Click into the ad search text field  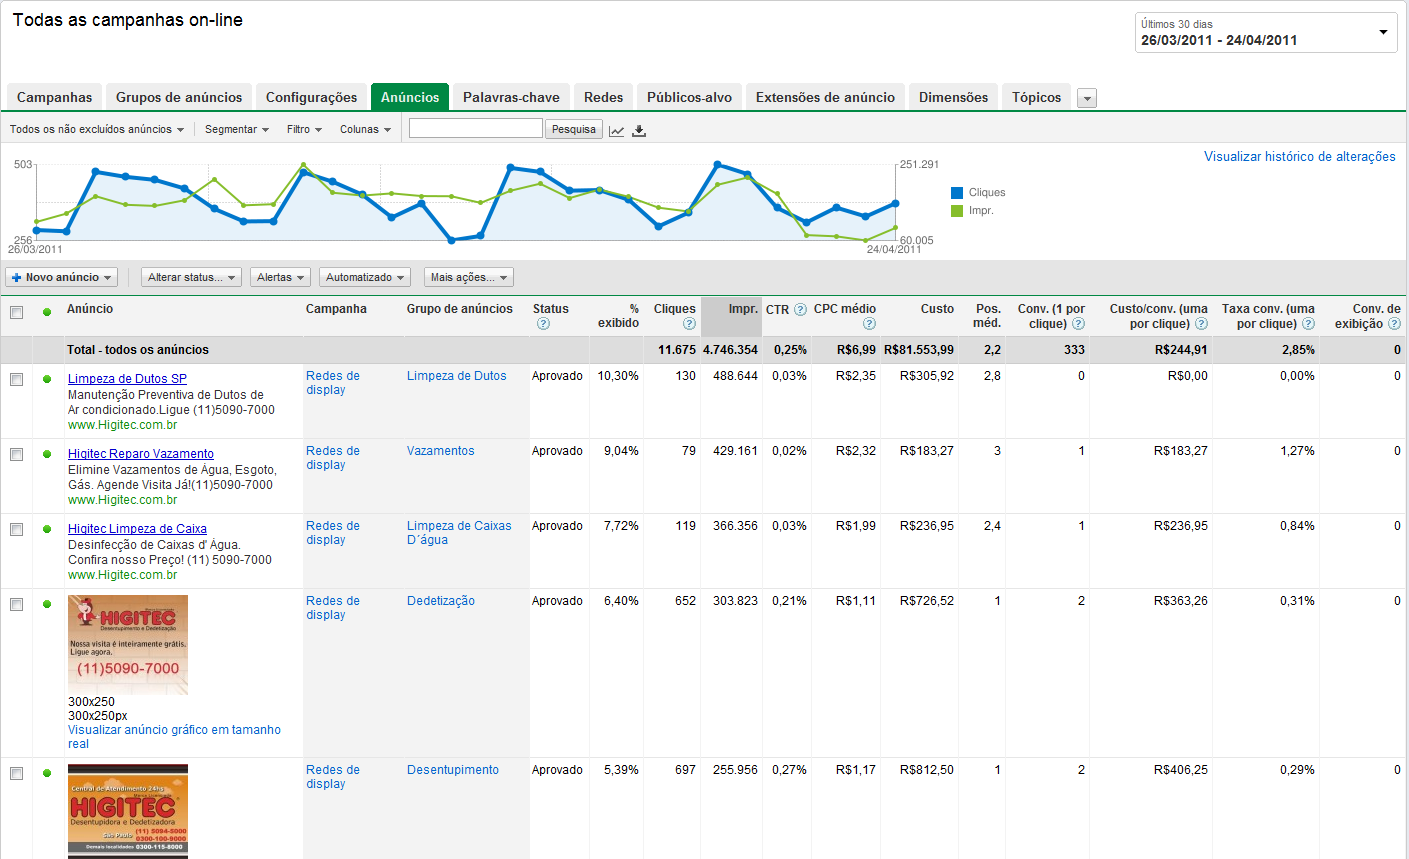tap(475, 128)
